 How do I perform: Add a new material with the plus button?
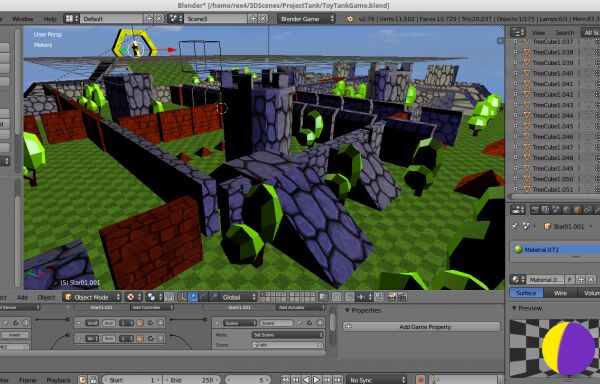click(x=581, y=280)
